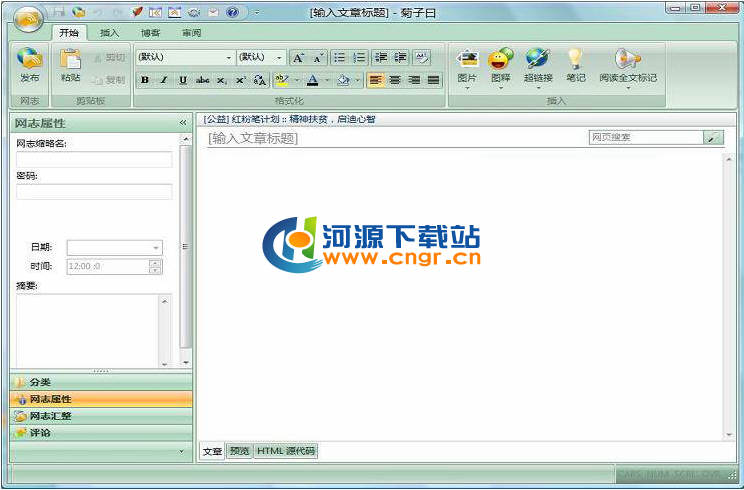Click the 发布 publish button
Screen dimensions: 744x490
[x=29, y=67]
